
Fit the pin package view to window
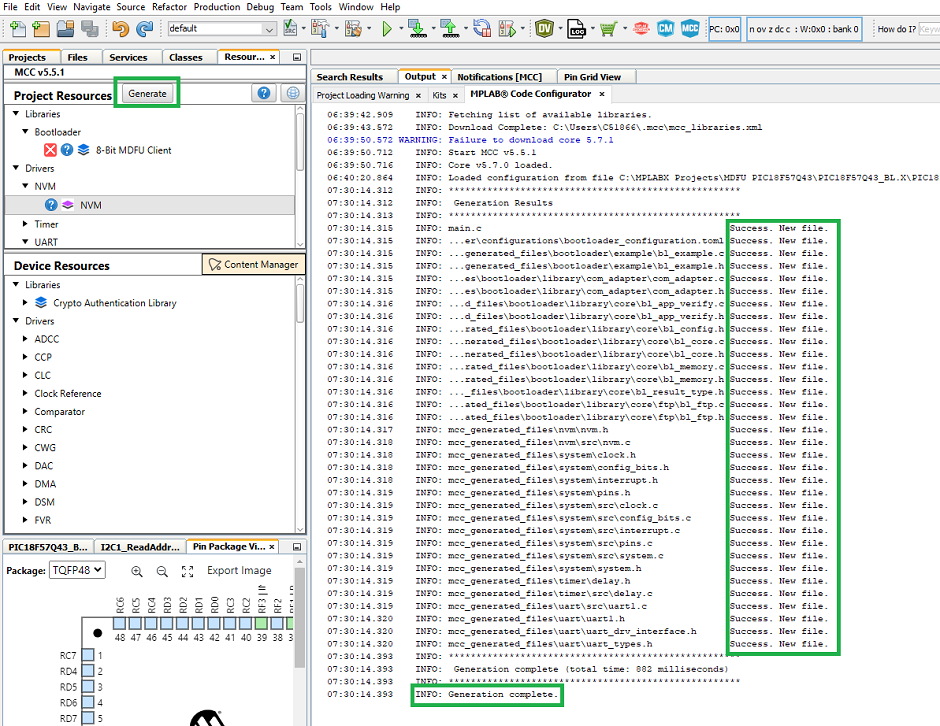point(187,571)
